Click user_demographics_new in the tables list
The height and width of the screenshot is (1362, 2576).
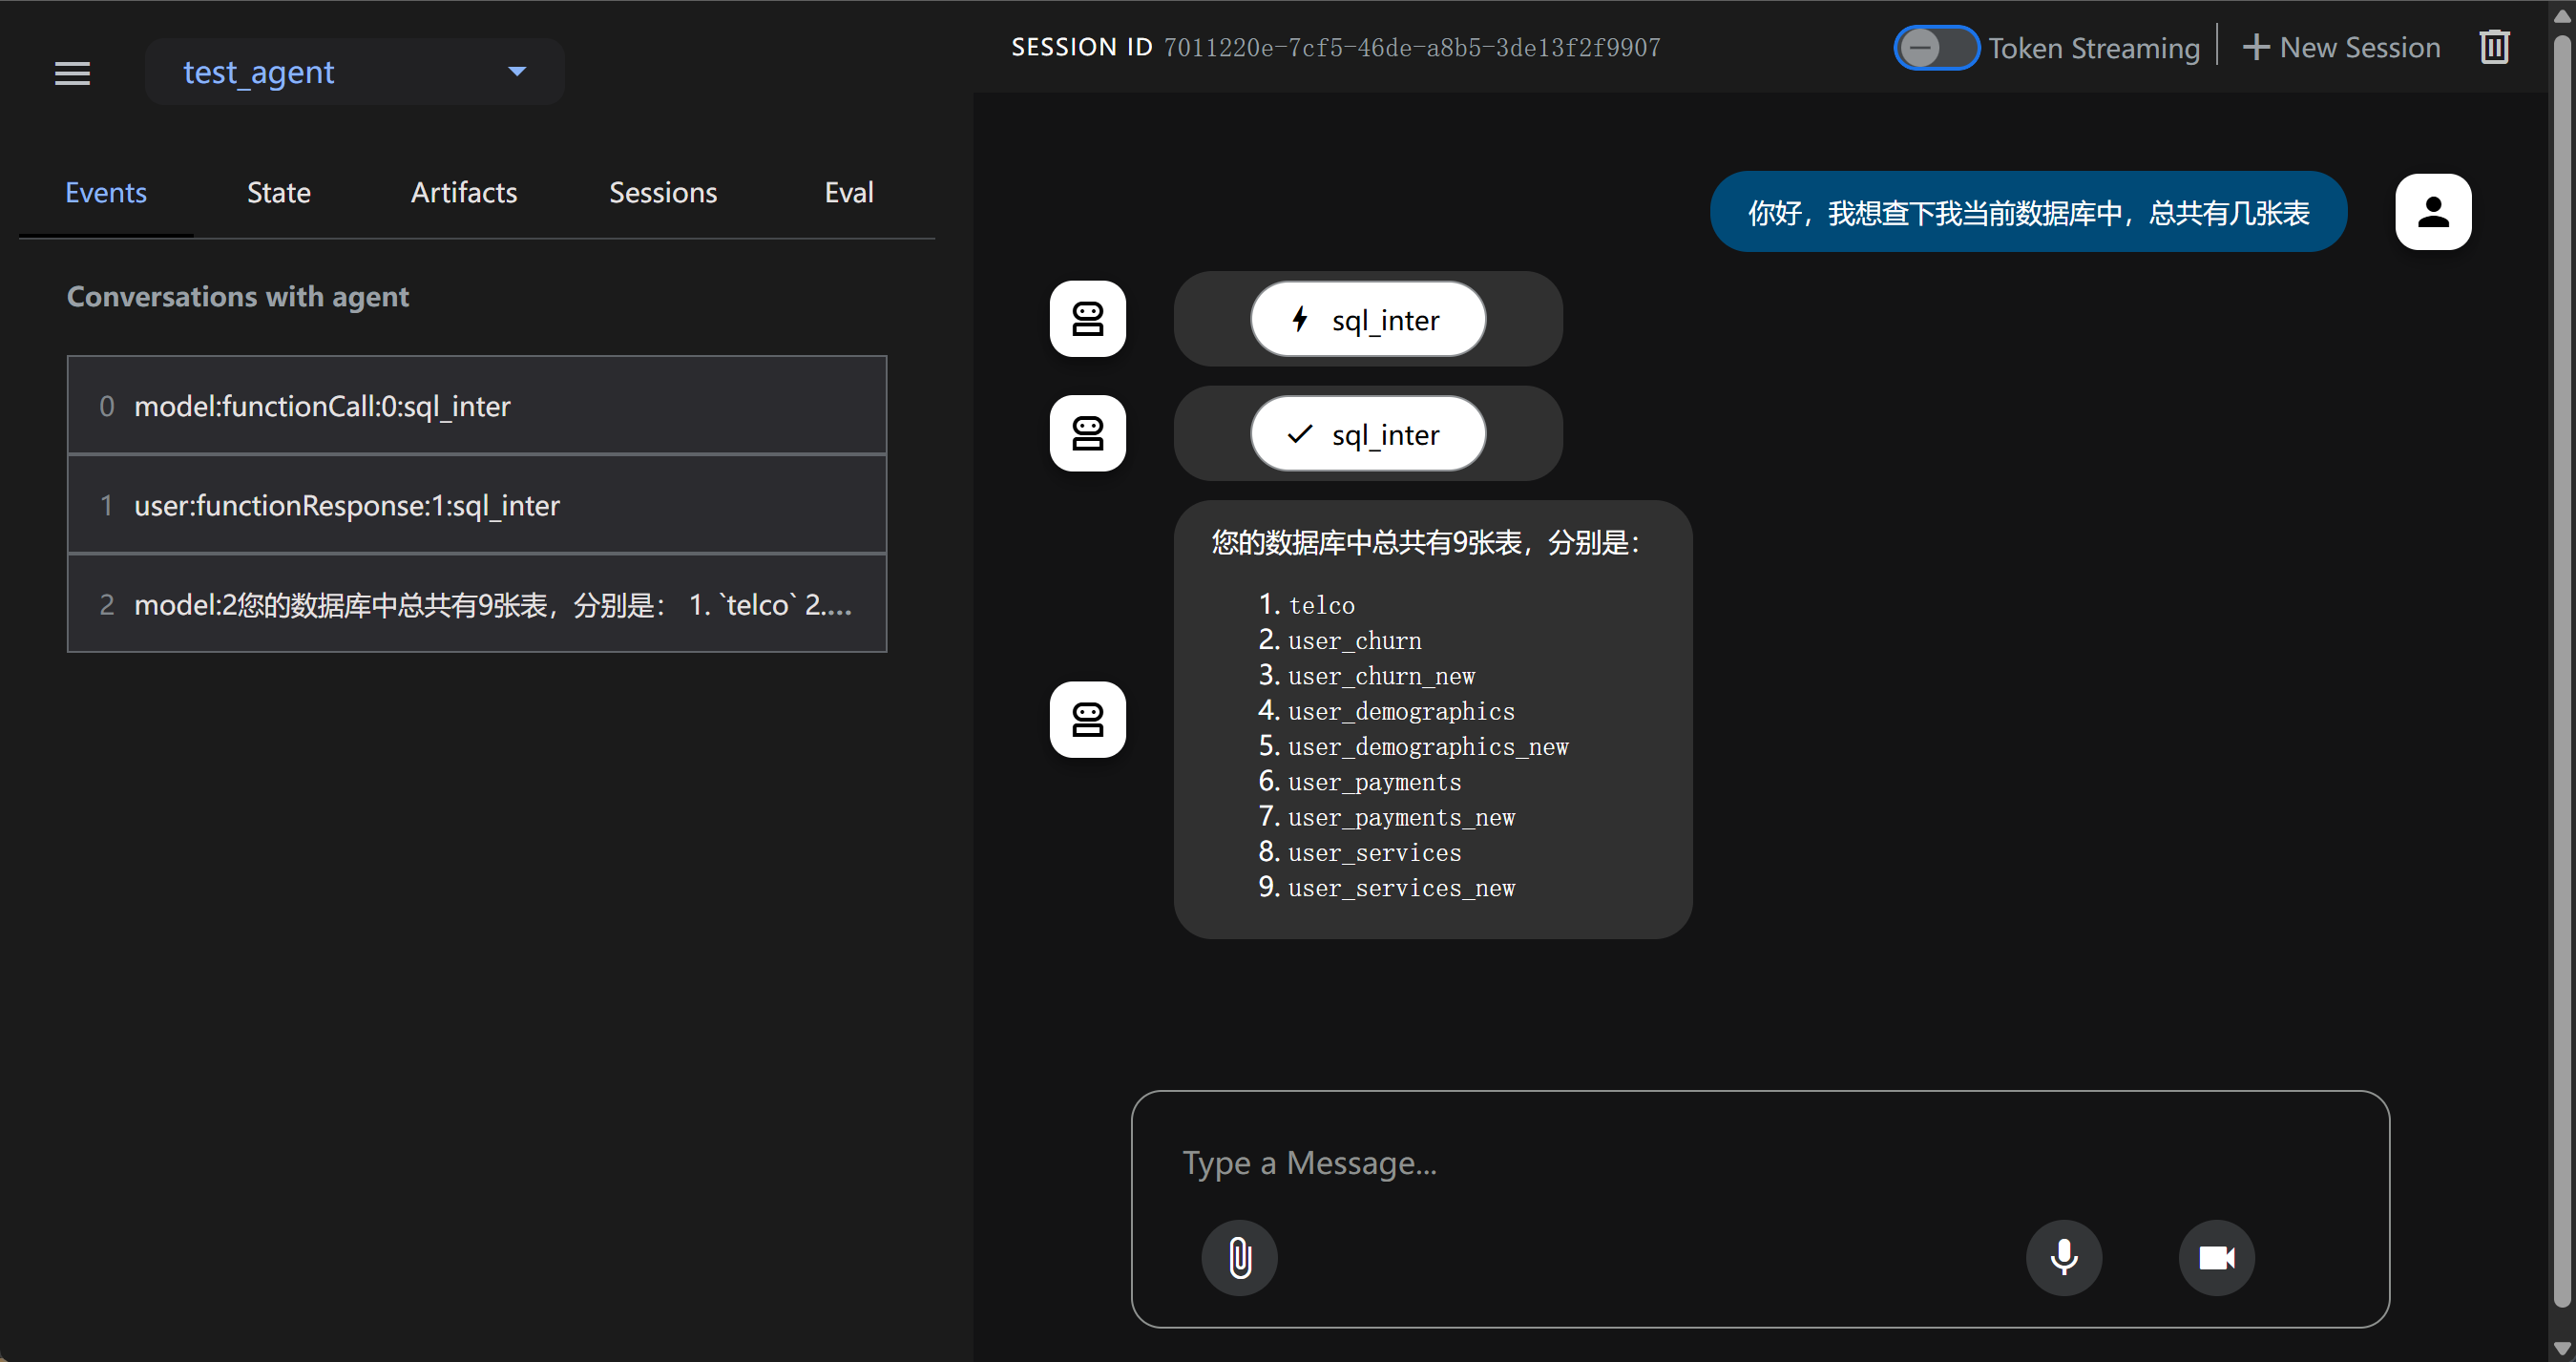[x=1428, y=746]
